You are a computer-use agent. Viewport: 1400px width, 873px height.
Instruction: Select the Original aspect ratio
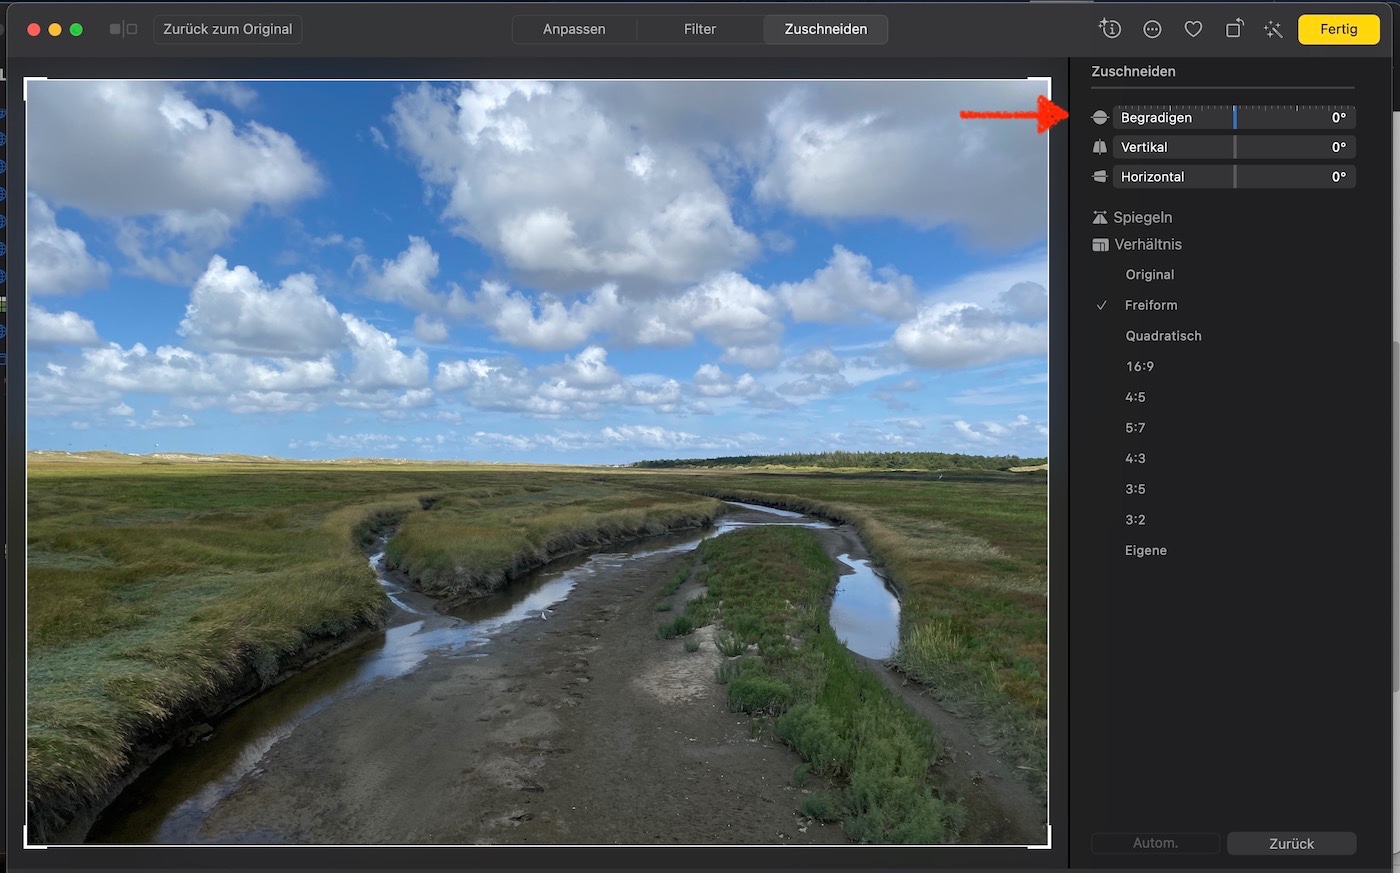[x=1149, y=275]
